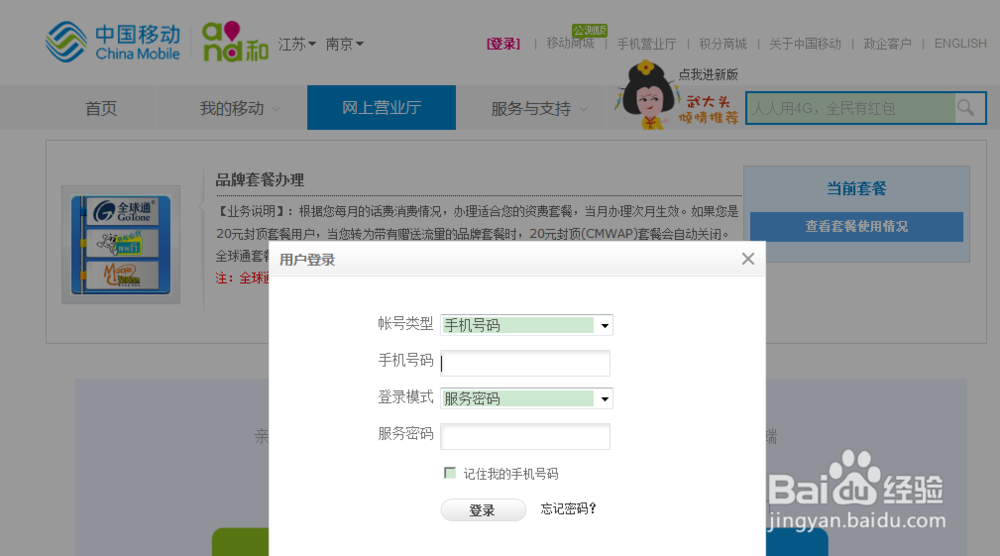This screenshot has height=556, width=1000.
Task: Click the China Mobile logo
Action: [113, 42]
